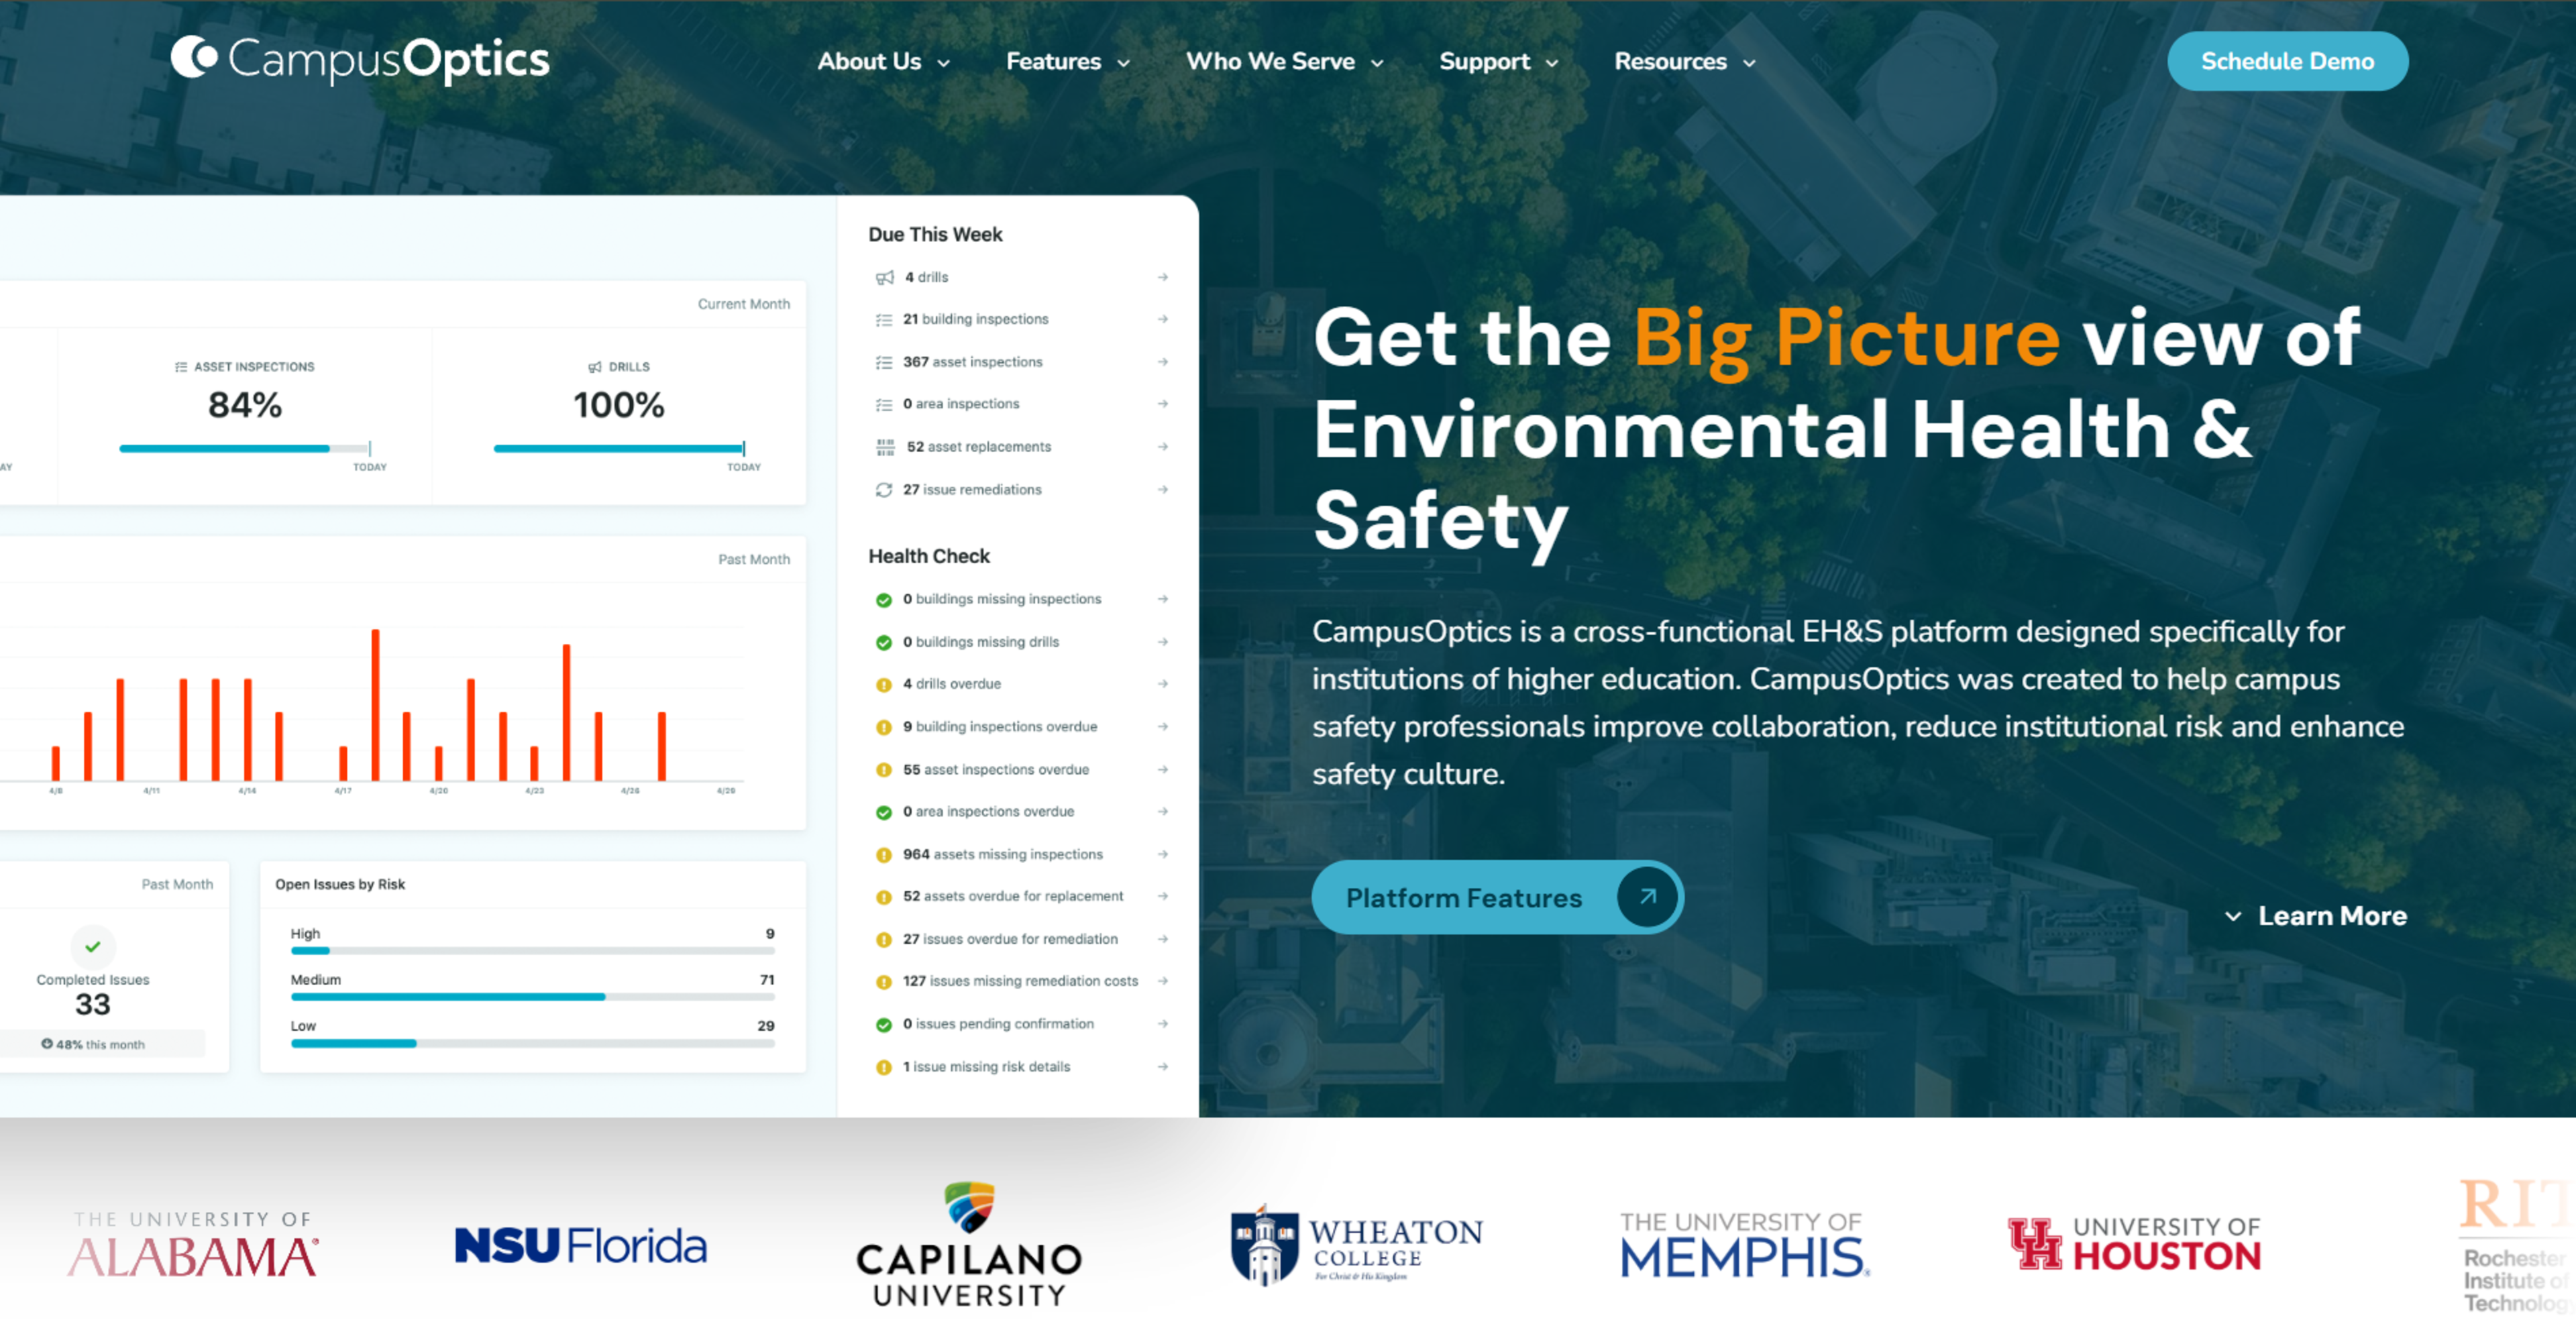Click the Asset Inspections 84% progress bar

245,448
